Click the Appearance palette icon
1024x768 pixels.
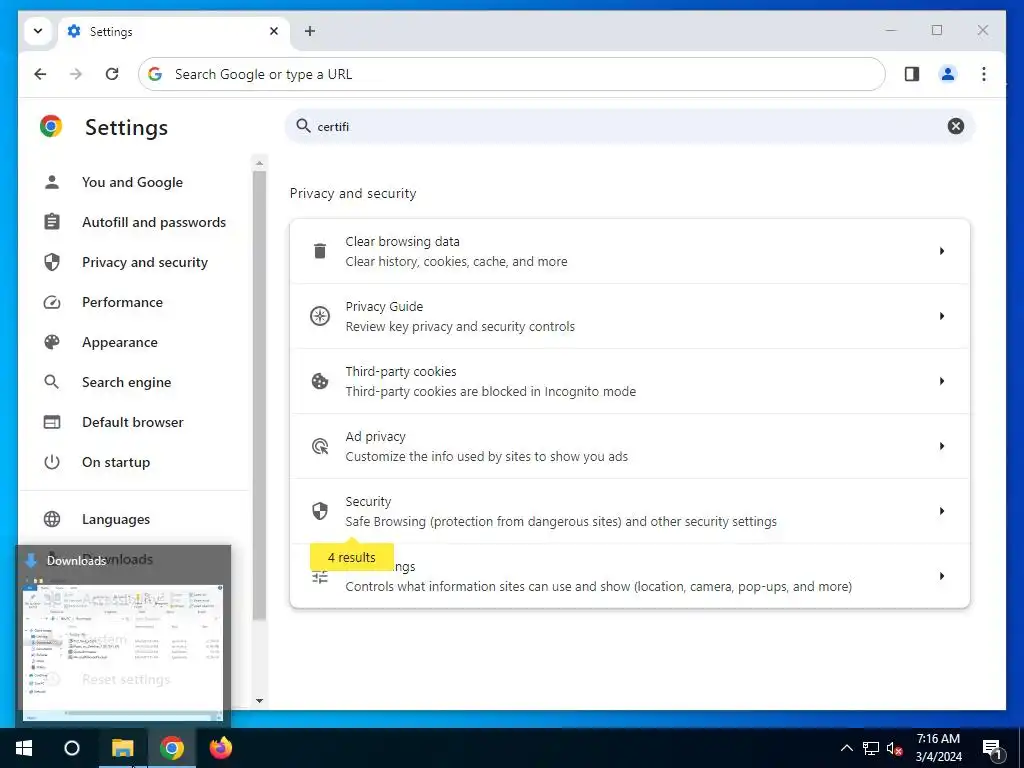pos(52,342)
